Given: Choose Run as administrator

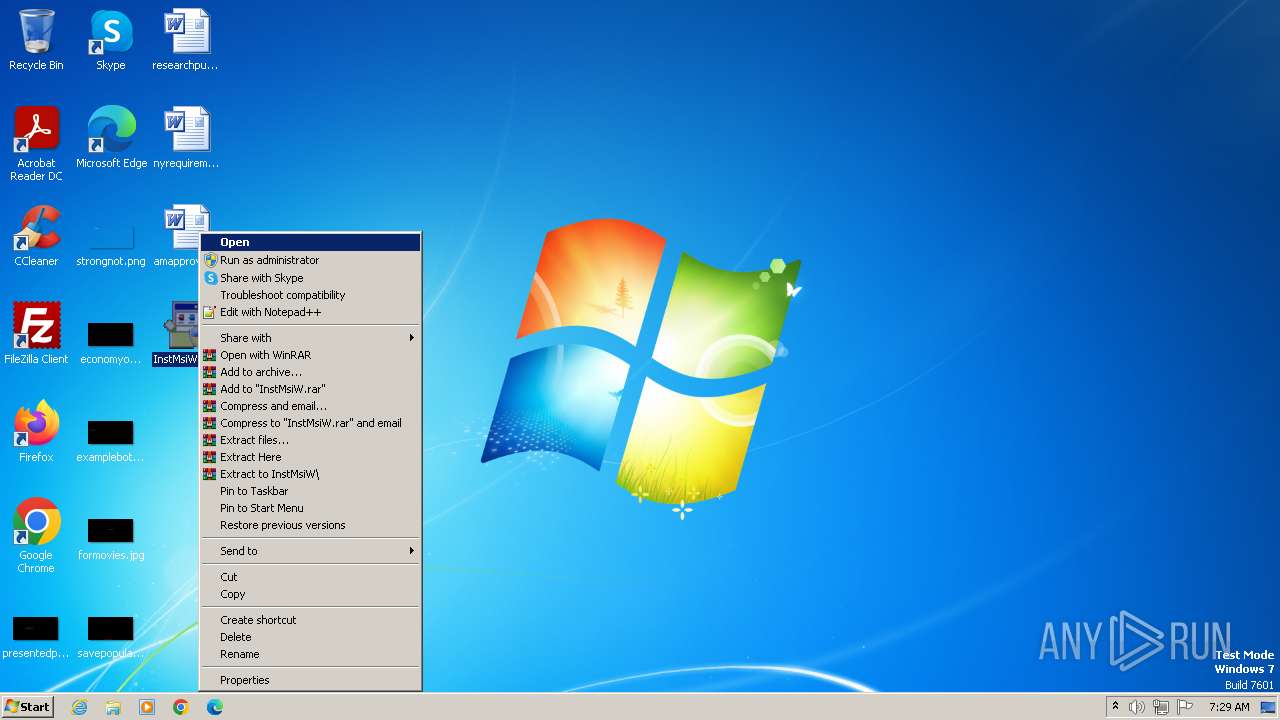Looking at the screenshot, I should 310,260.
